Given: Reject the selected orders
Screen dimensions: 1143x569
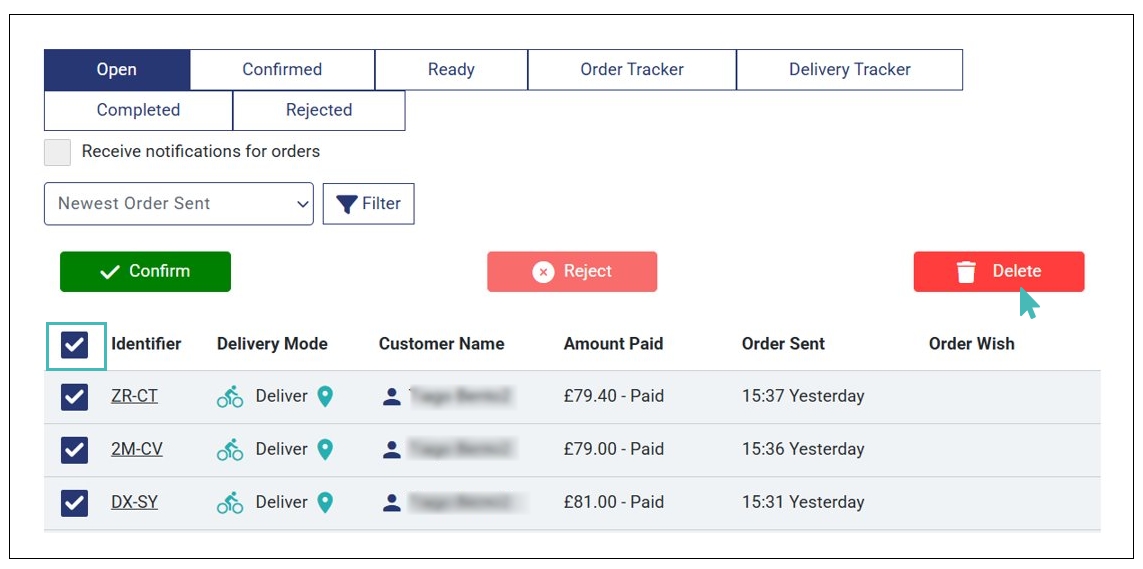Looking at the screenshot, I should tap(572, 272).
